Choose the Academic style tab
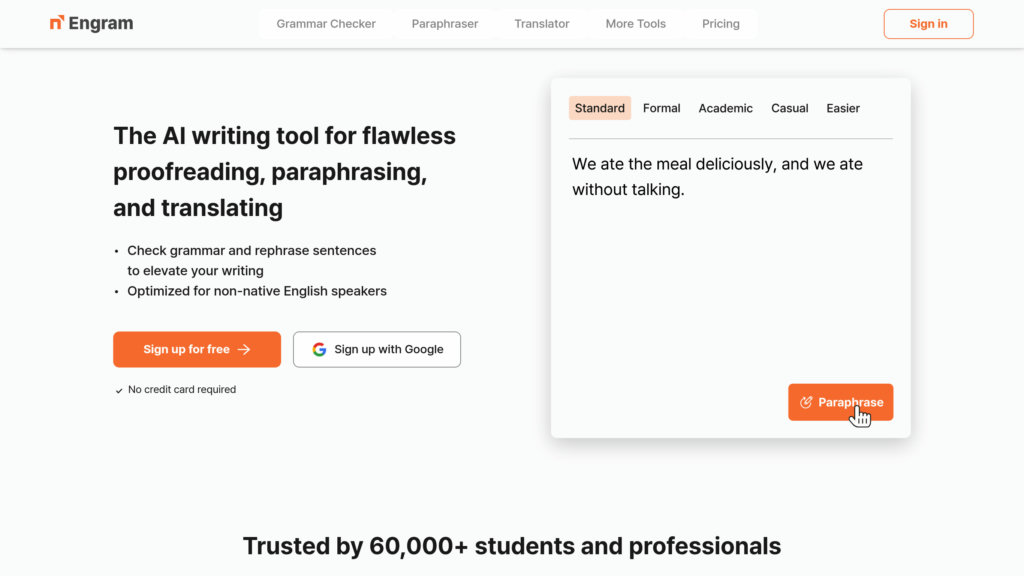The height and width of the screenshot is (576, 1024). click(725, 108)
